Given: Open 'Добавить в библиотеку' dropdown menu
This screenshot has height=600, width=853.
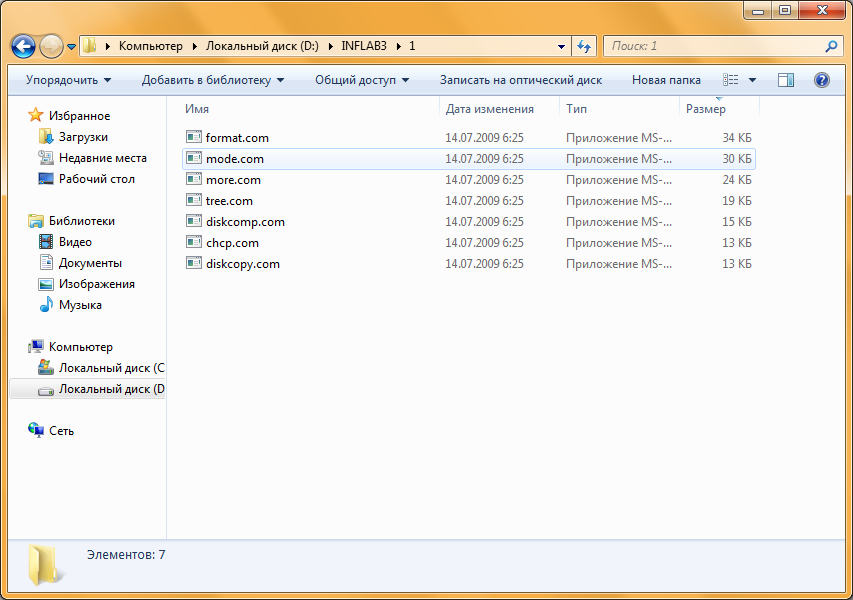Looking at the screenshot, I should click(x=213, y=80).
